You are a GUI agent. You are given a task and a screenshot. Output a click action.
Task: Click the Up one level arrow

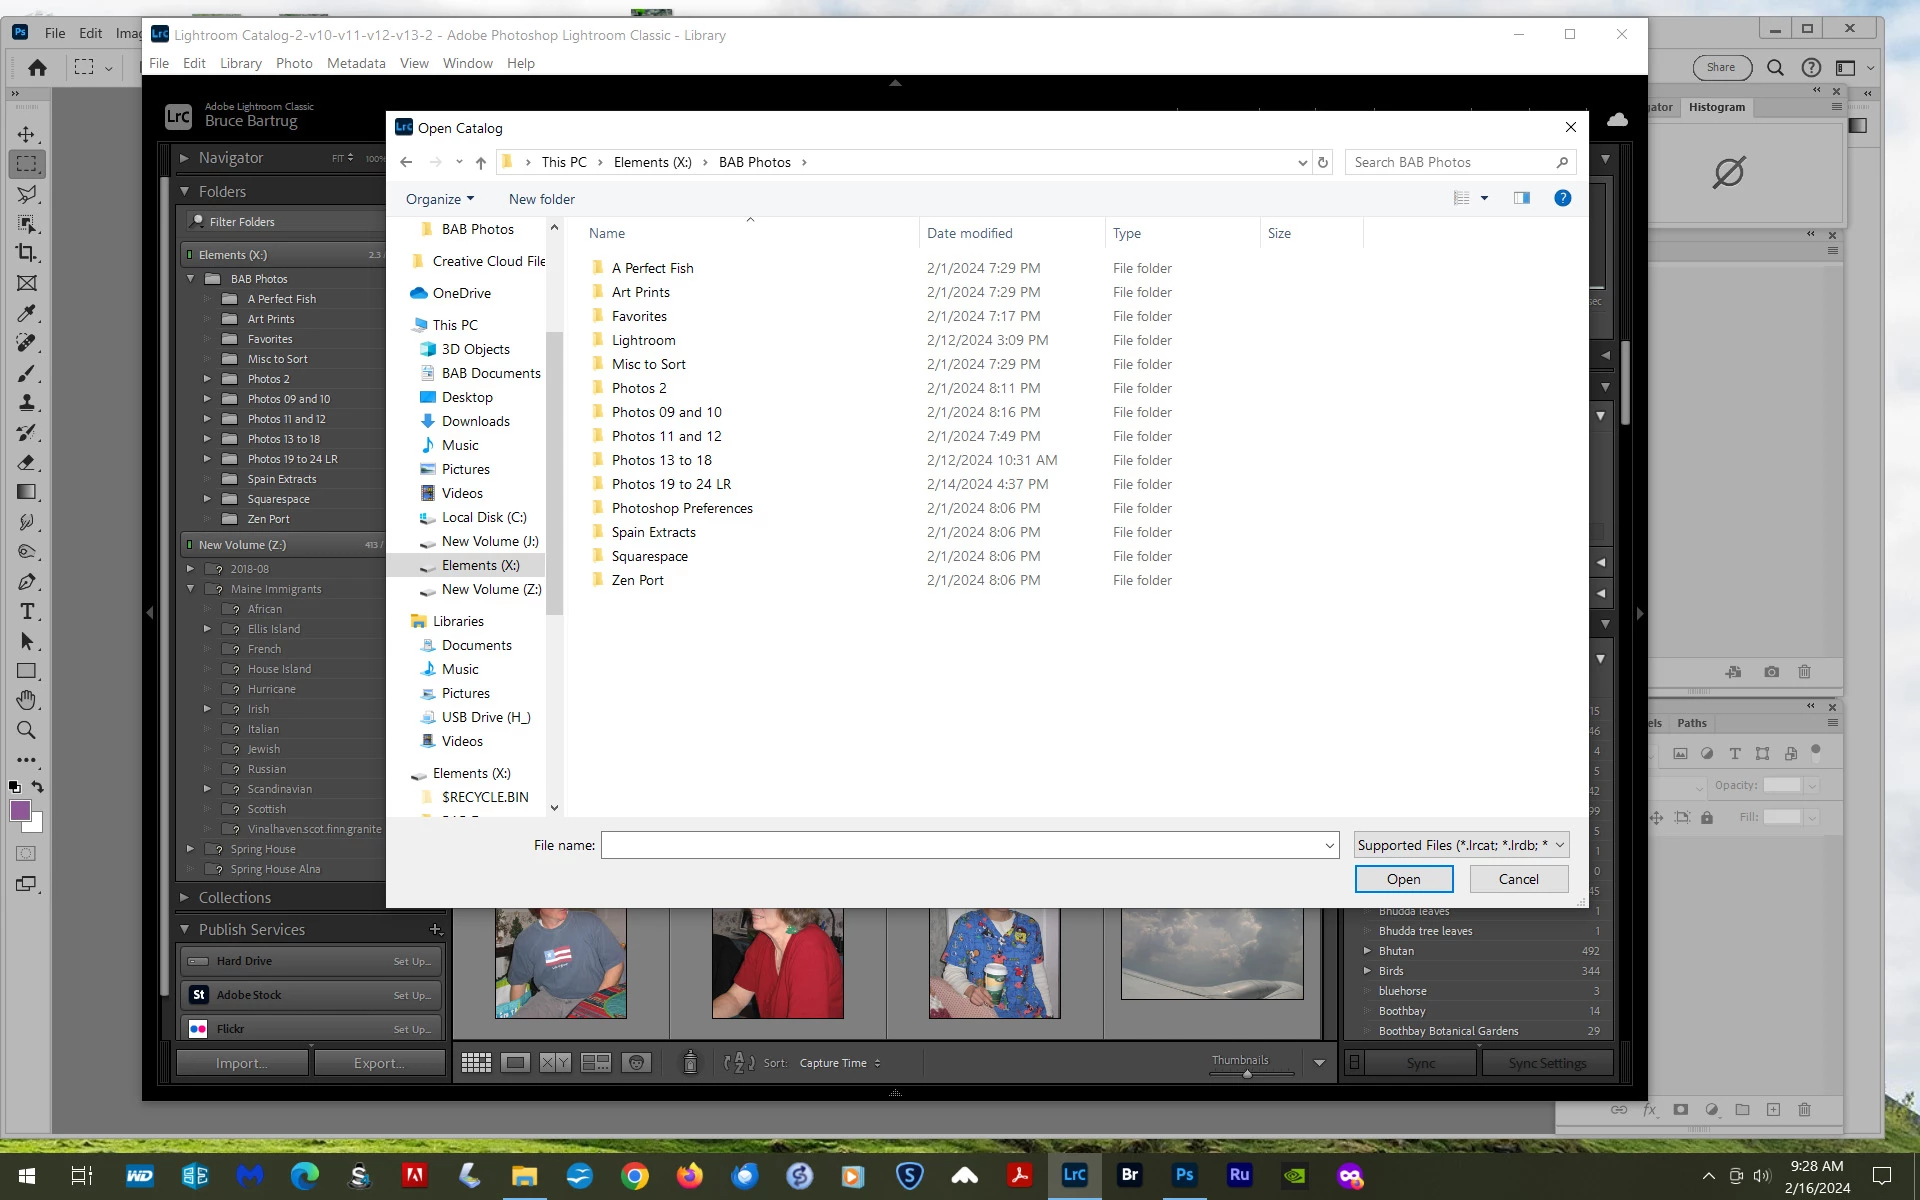pyautogui.click(x=481, y=162)
